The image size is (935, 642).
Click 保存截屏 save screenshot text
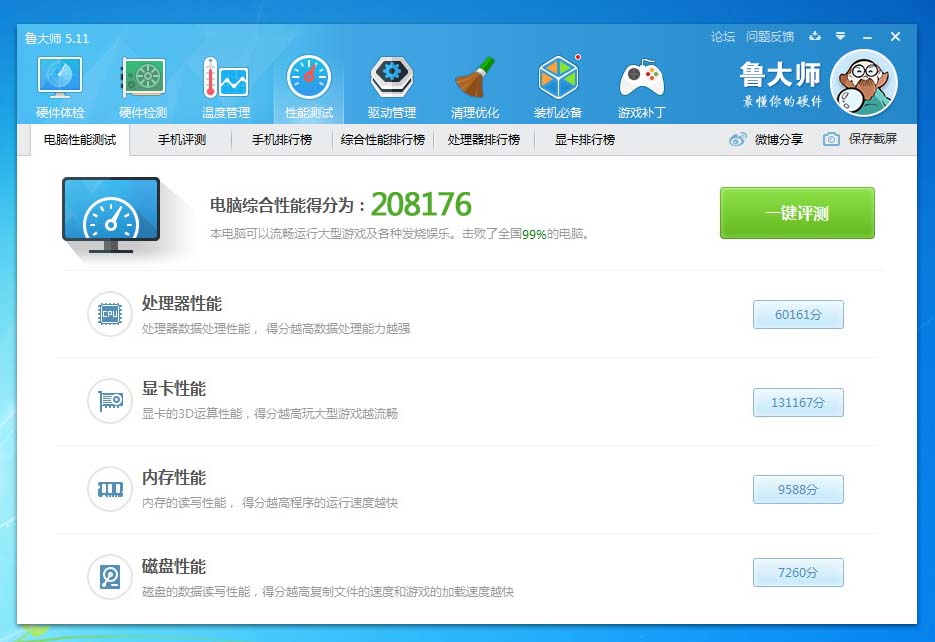point(873,139)
